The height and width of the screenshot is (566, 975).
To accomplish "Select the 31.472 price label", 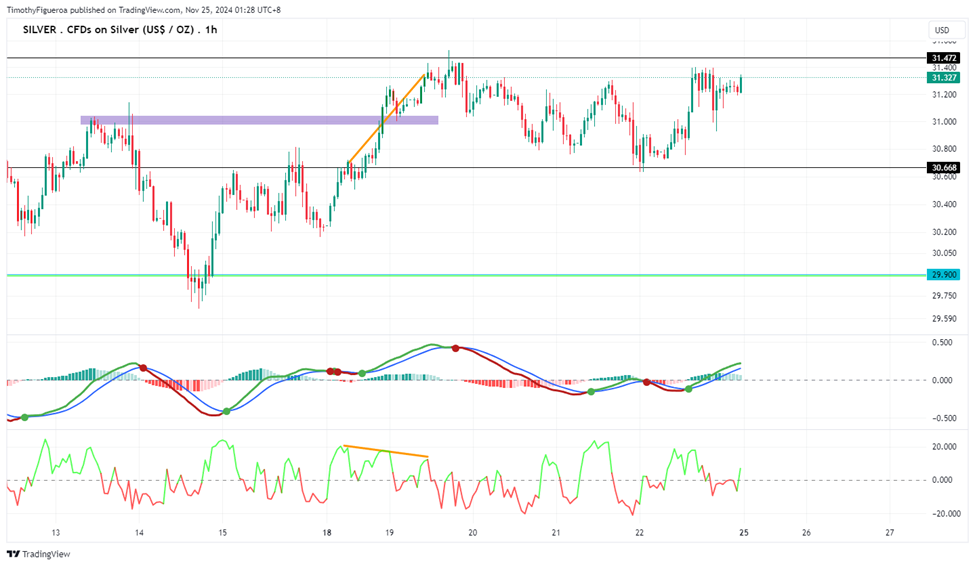I will tap(943, 58).
